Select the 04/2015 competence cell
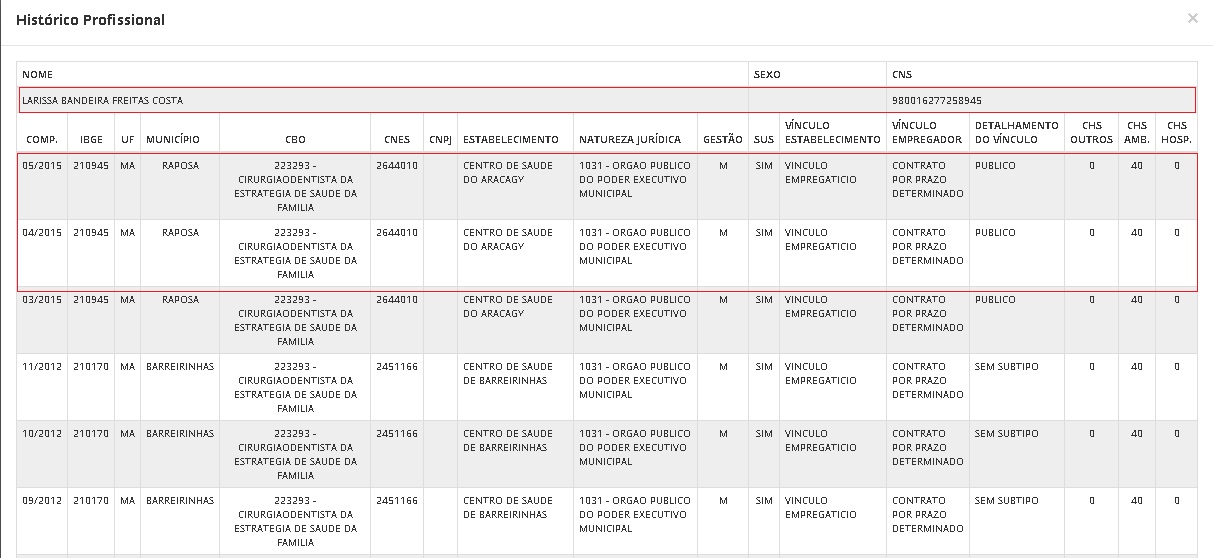This screenshot has height=558, width=1213. pos(42,233)
